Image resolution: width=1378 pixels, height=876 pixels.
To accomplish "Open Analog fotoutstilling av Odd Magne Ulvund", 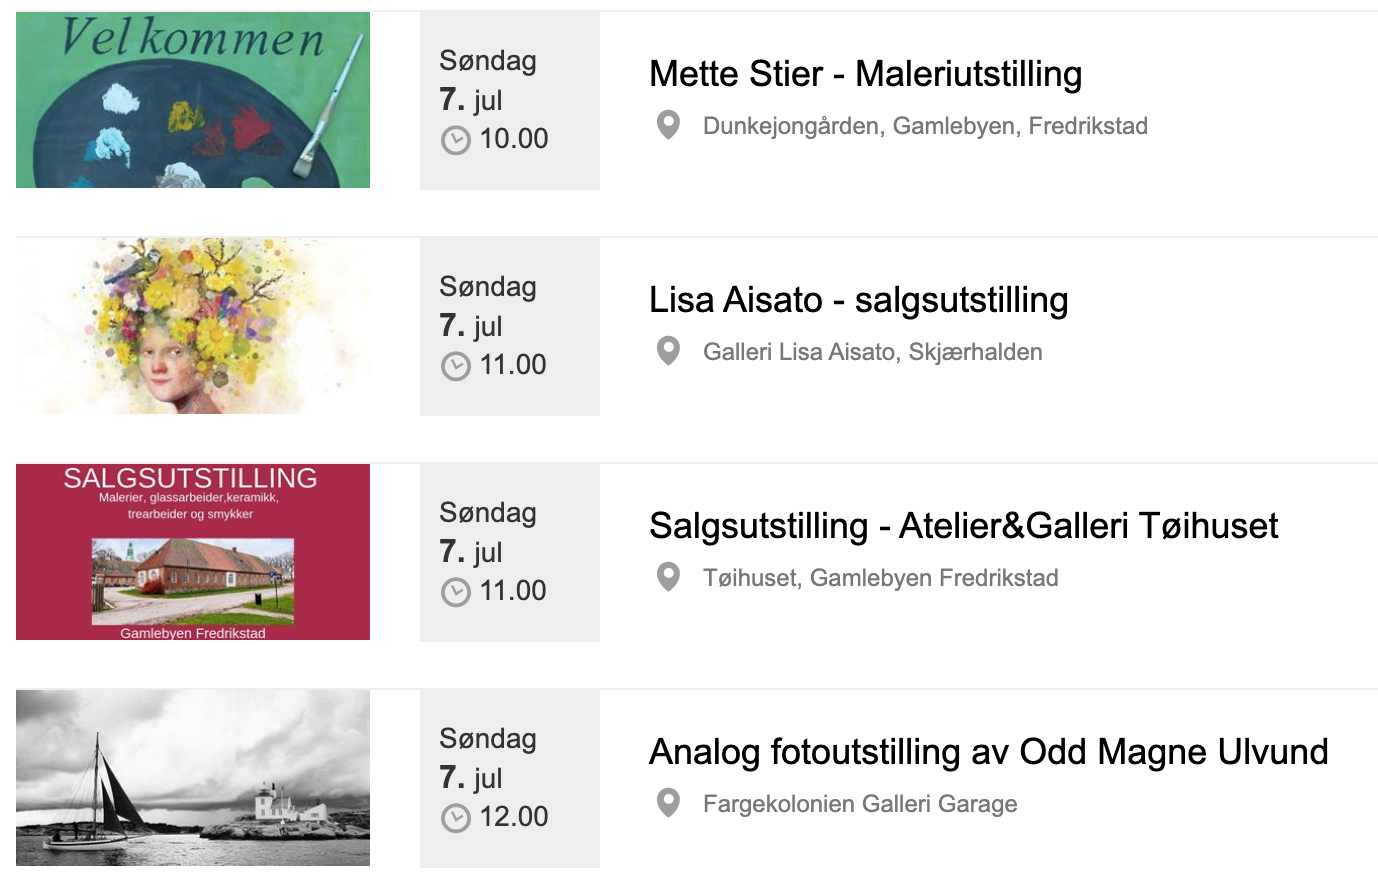I will tap(988, 752).
